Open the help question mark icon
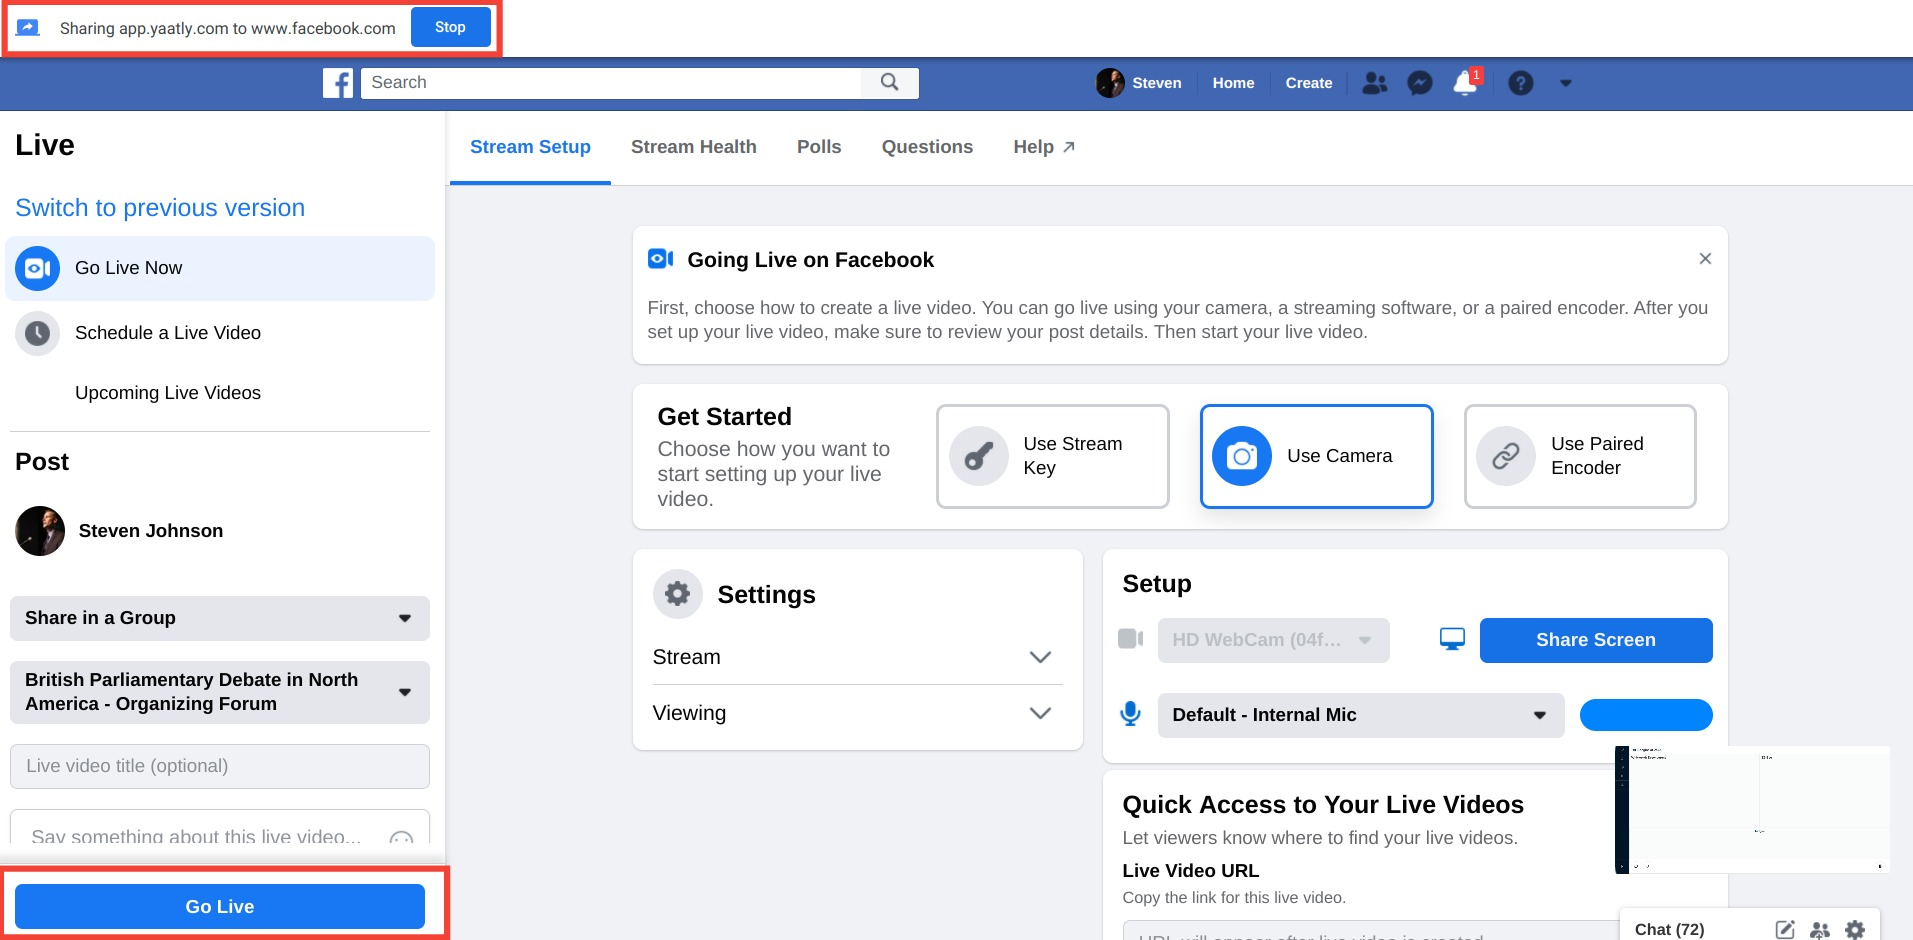 coord(1521,83)
